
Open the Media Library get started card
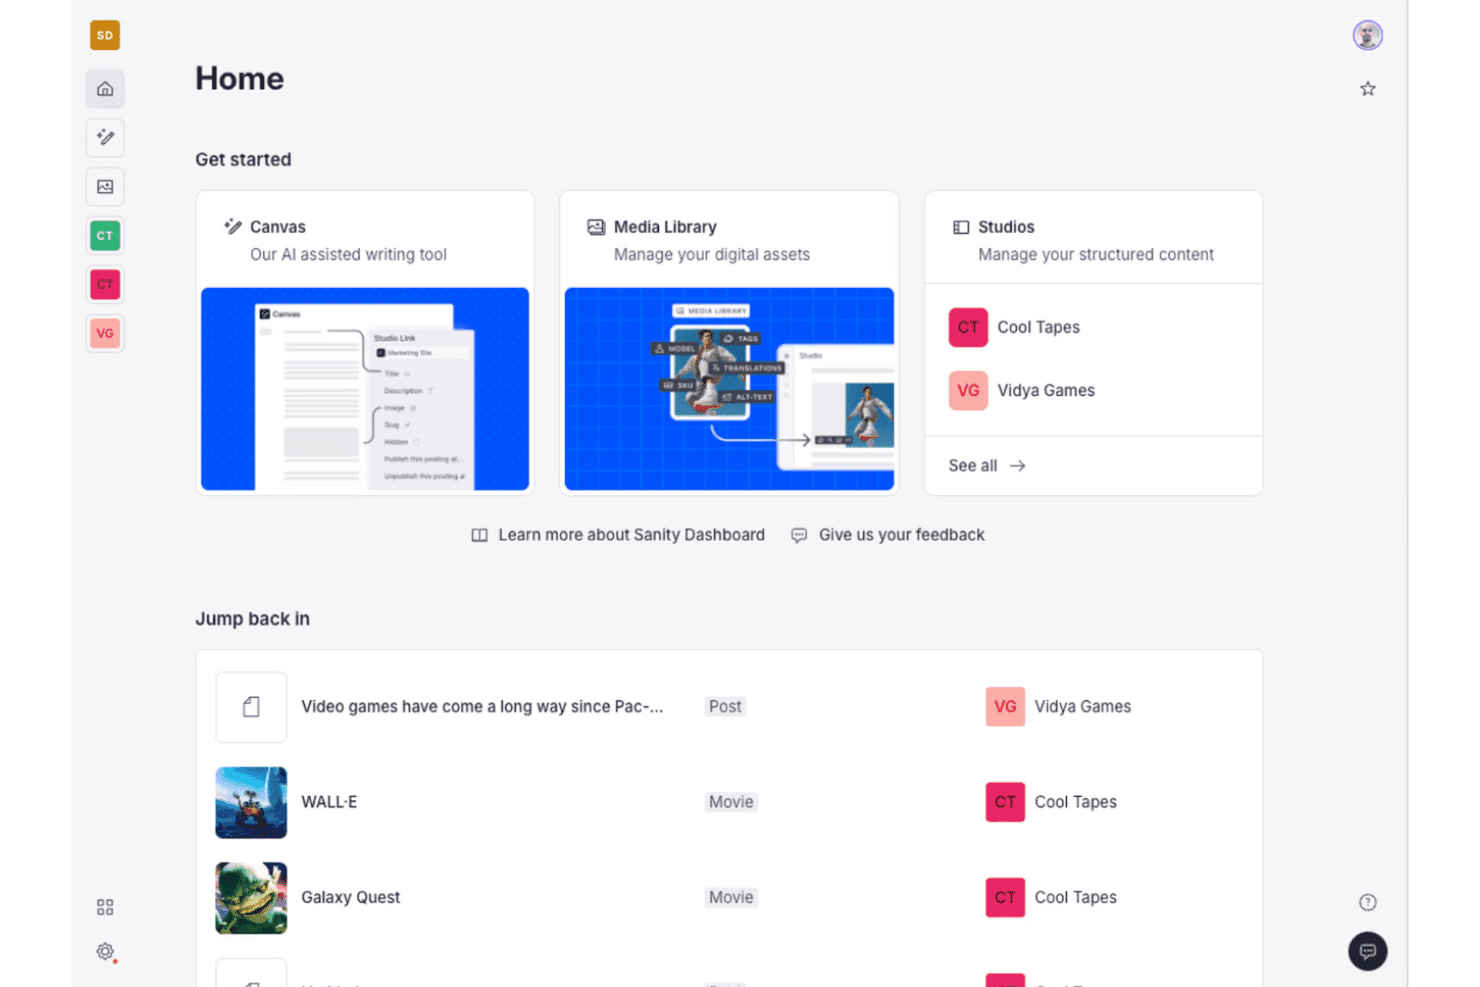click(x=729, y=343)
